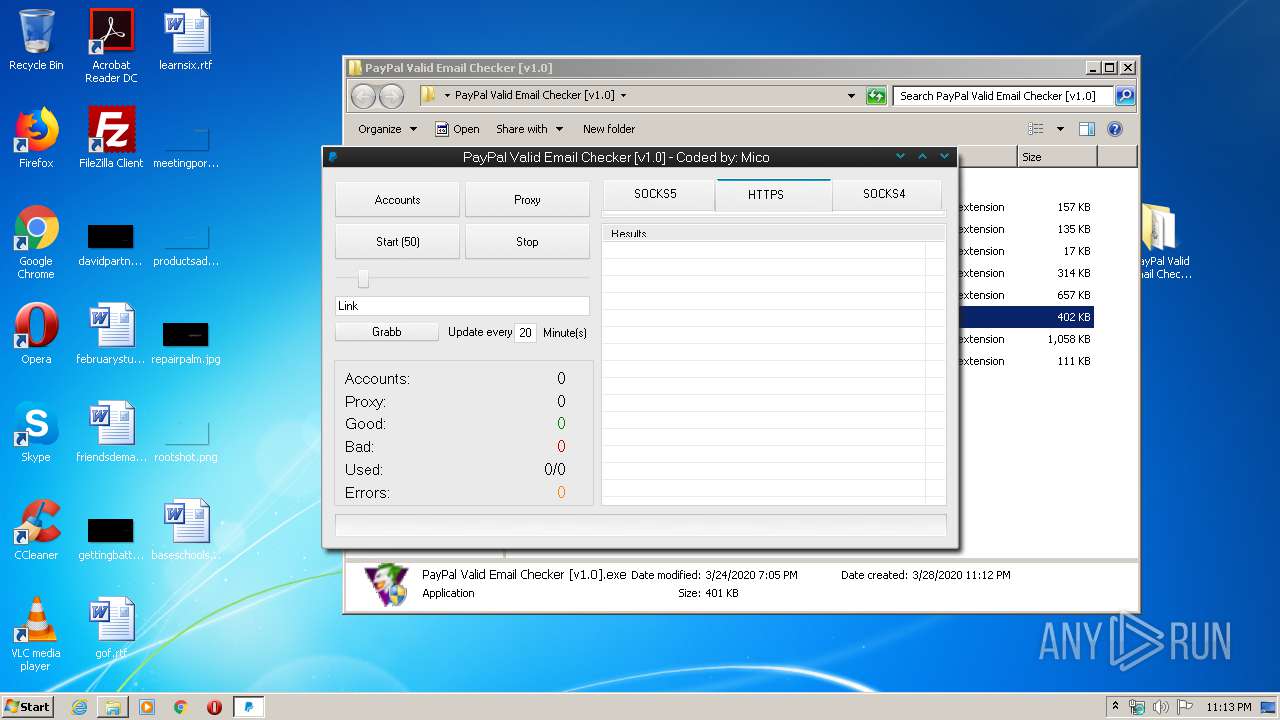Launch Firefox from desktop shortcut
Screen dimensions: 1280x720
point(36,138)
